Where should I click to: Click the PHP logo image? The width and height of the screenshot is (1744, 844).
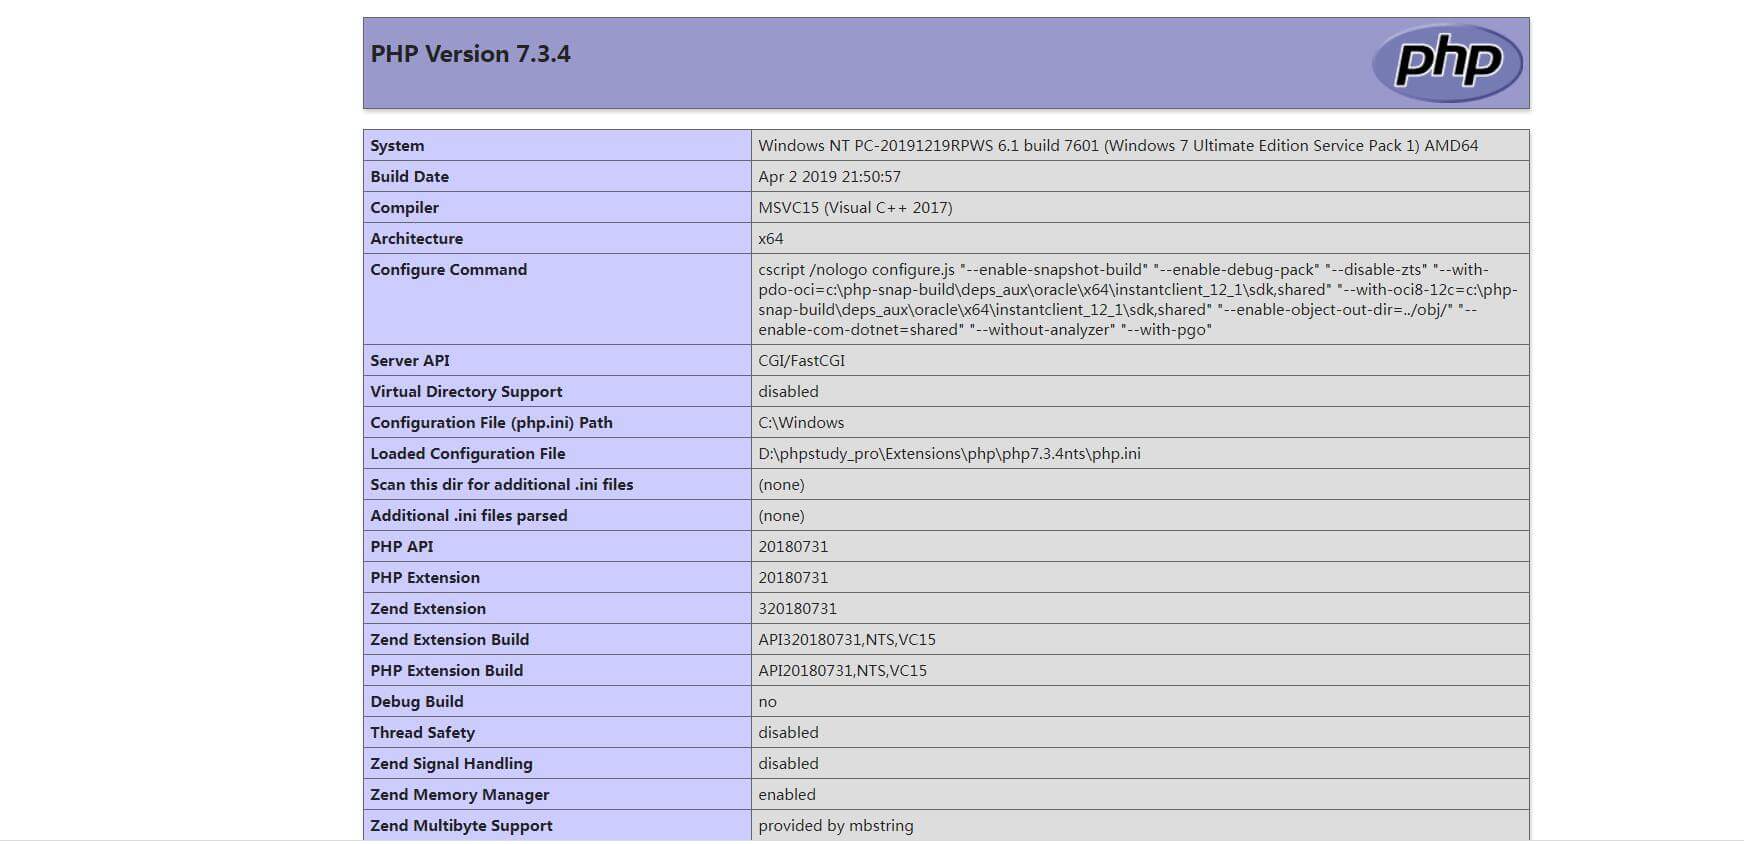[x=1447, y=63]
